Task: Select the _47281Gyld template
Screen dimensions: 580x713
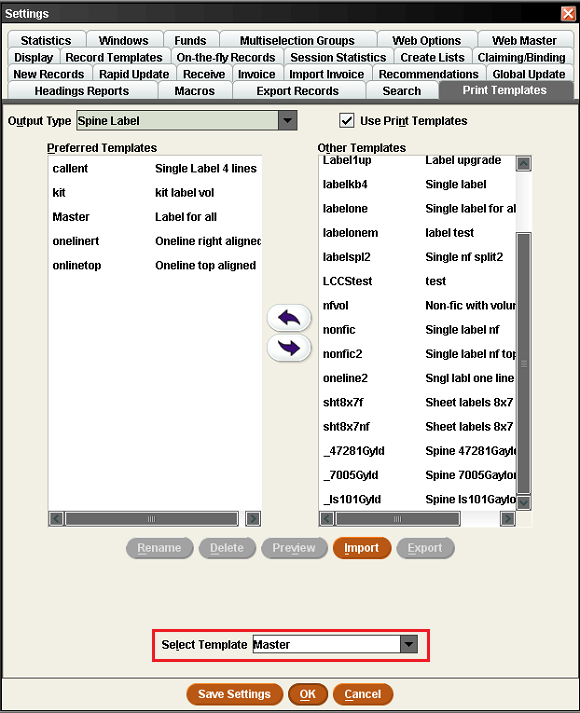Action: click(418, 451)
